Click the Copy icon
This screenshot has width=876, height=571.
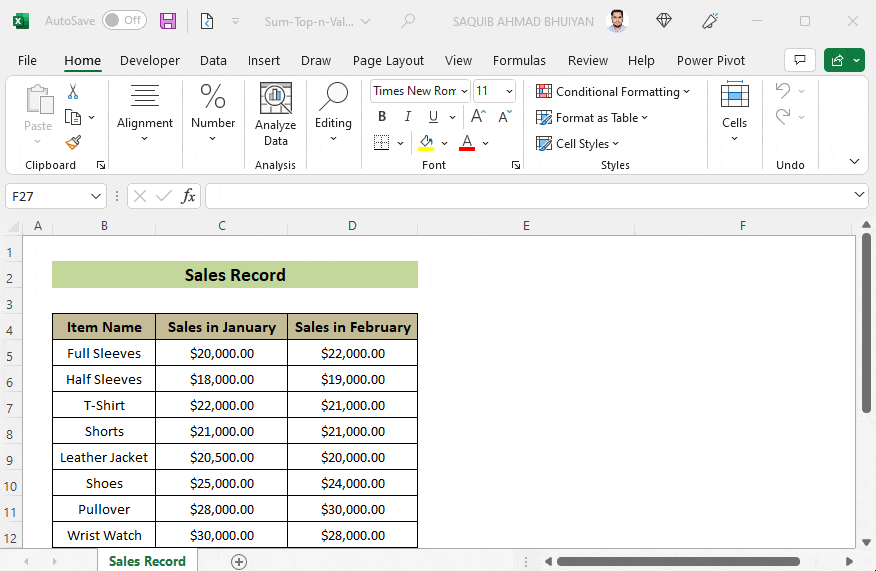[x=73, y=117]
